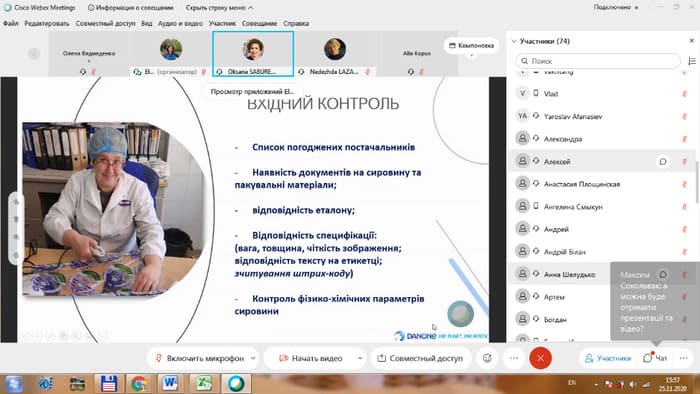Expand video options dropdown arrow
700x394 pixels.
360,358
